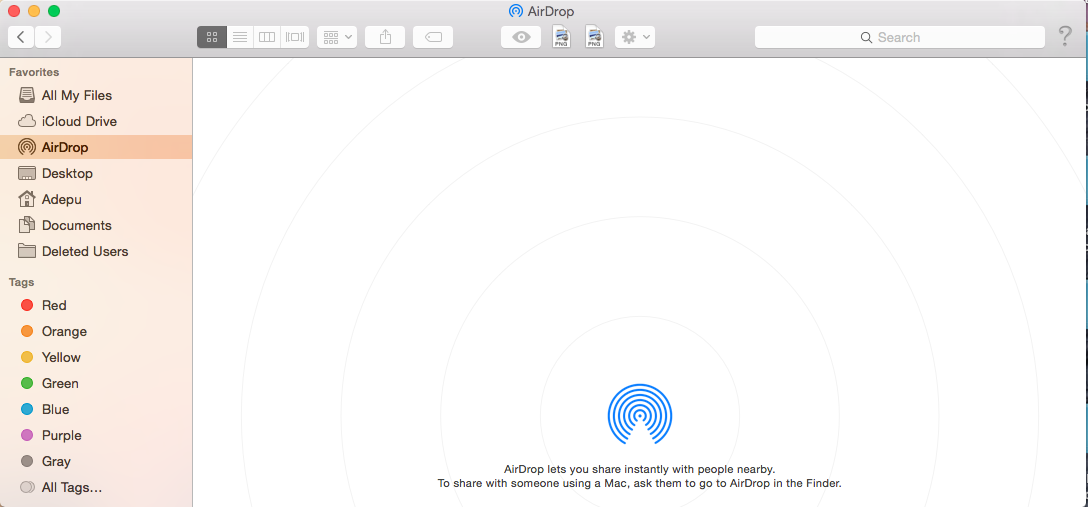The height and width of the screenshot is (507, 1088).
Task: Click the 'To share with someone using a Mac' text
Action: click(x=639, y=483)
